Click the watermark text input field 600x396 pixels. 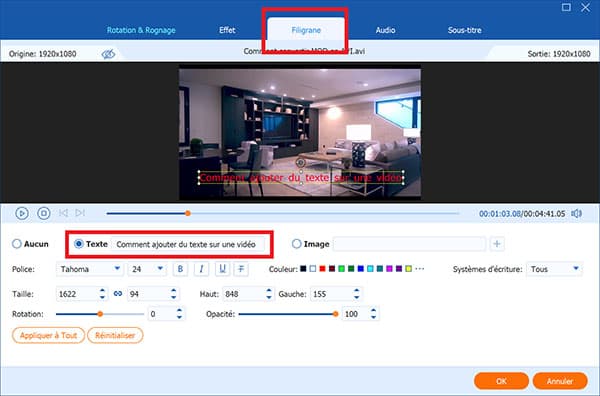coord(188,244)
